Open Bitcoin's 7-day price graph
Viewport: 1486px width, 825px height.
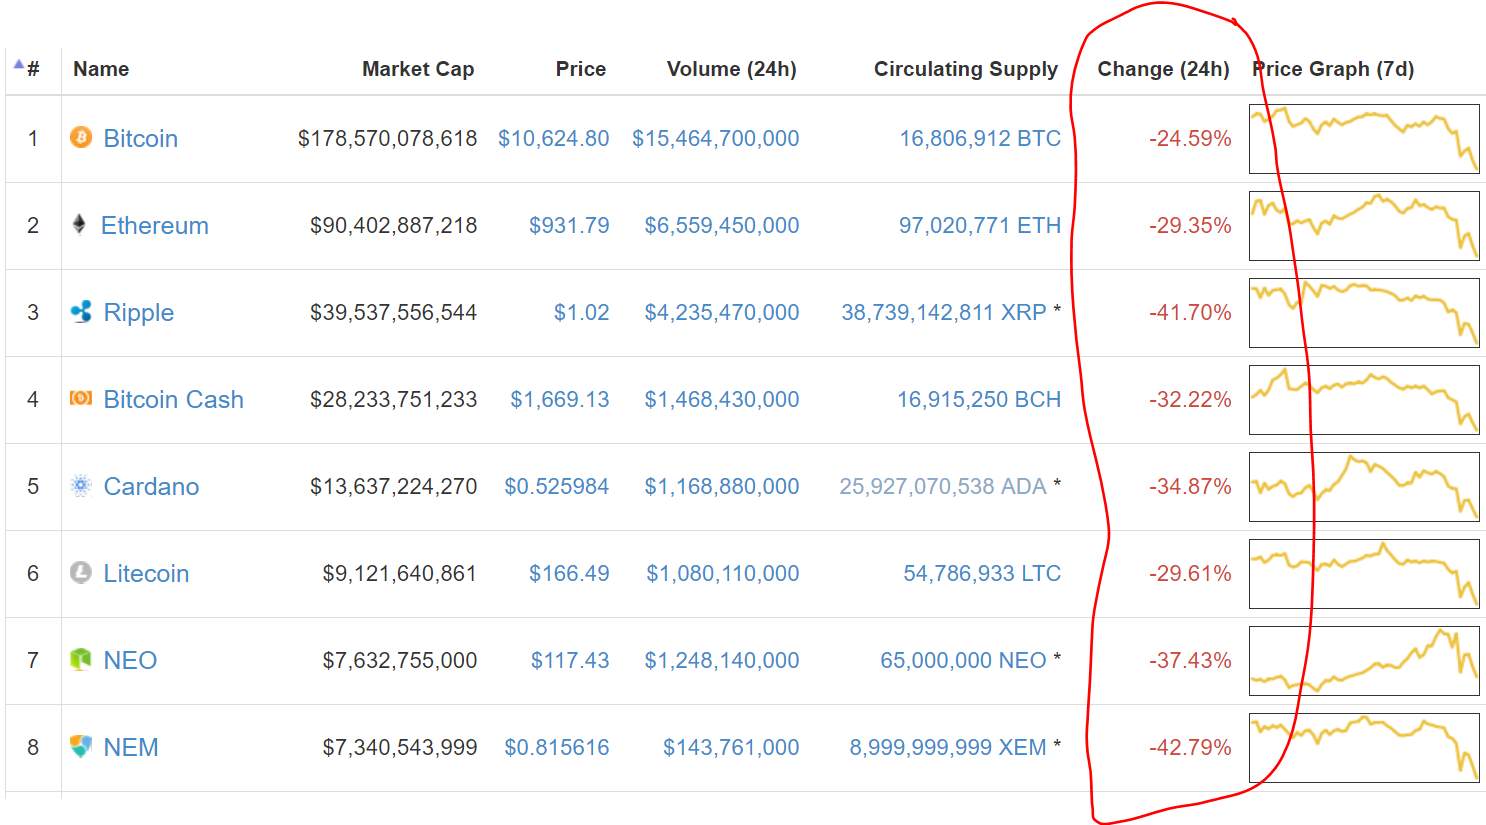pos(1364,139)
